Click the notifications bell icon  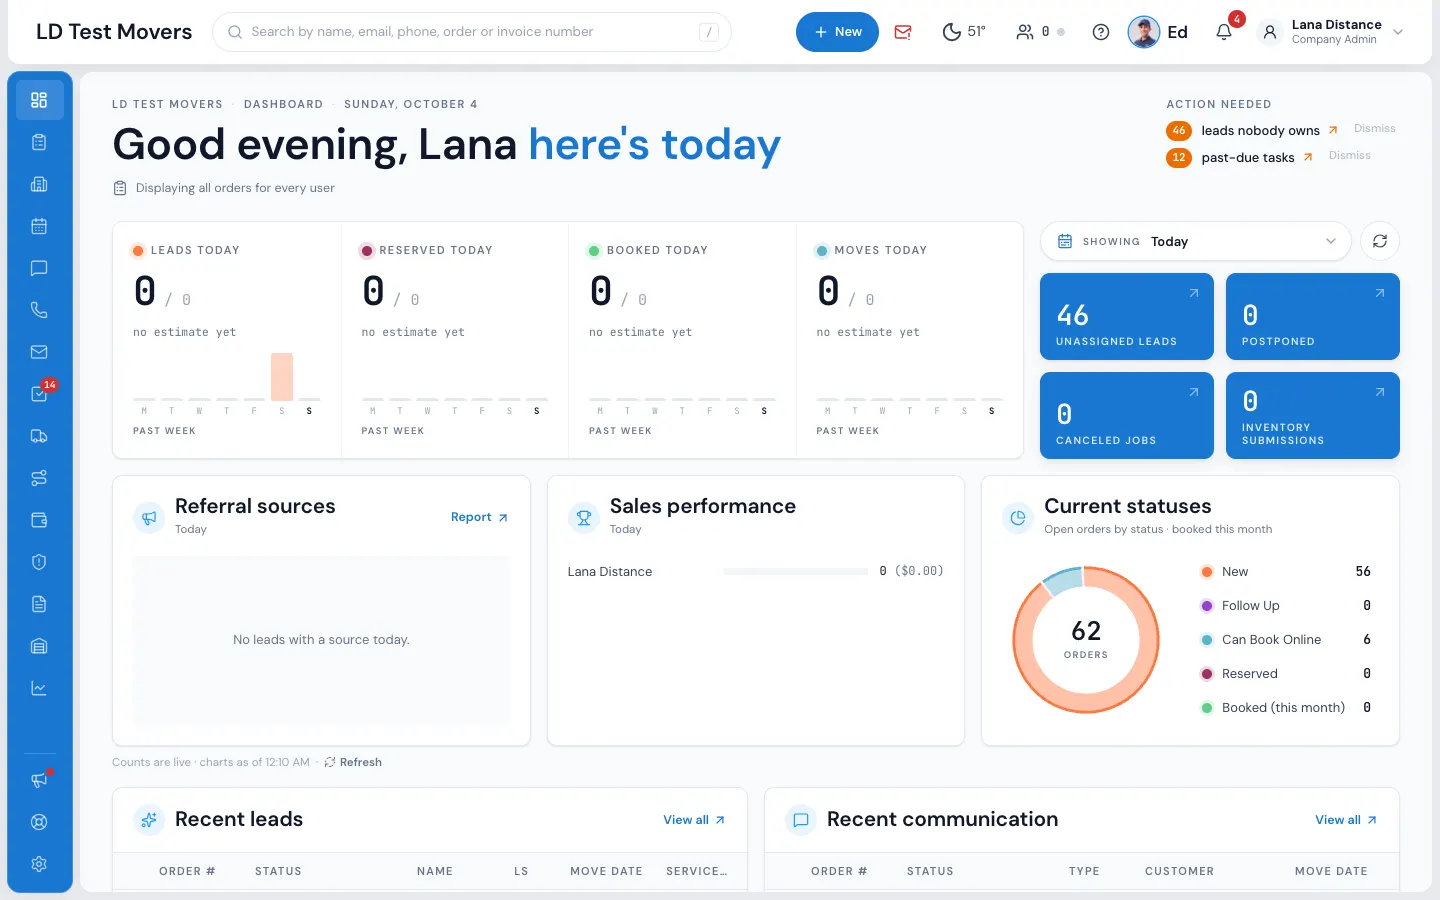point(1224,32)
